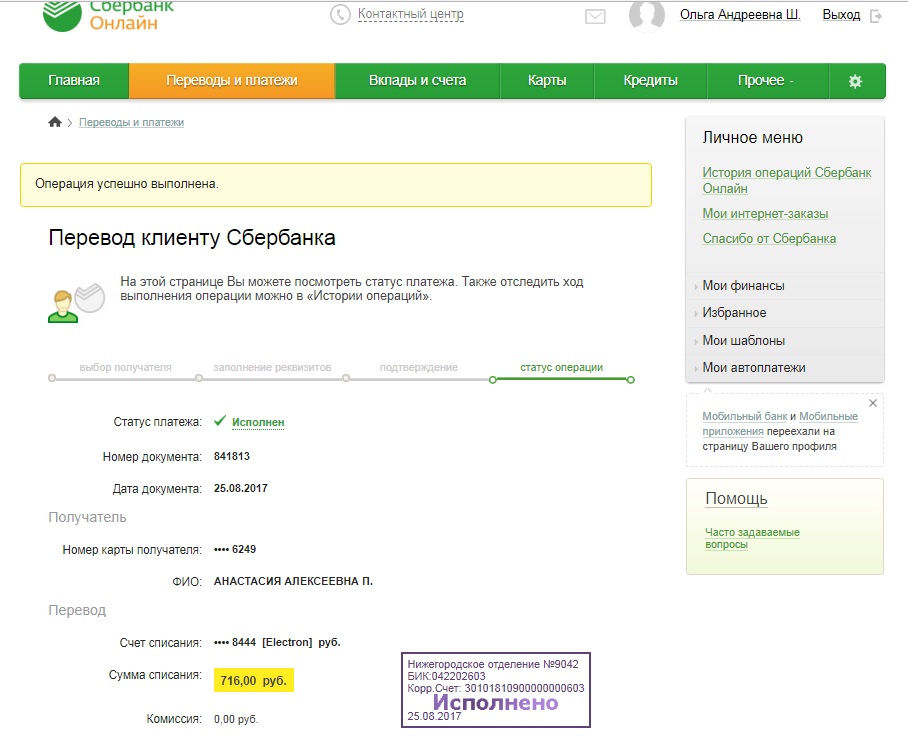This screenshot has width=908, height=741.
Task: Click the заполнение реквизитов progress step
Action: click(272, 368)
